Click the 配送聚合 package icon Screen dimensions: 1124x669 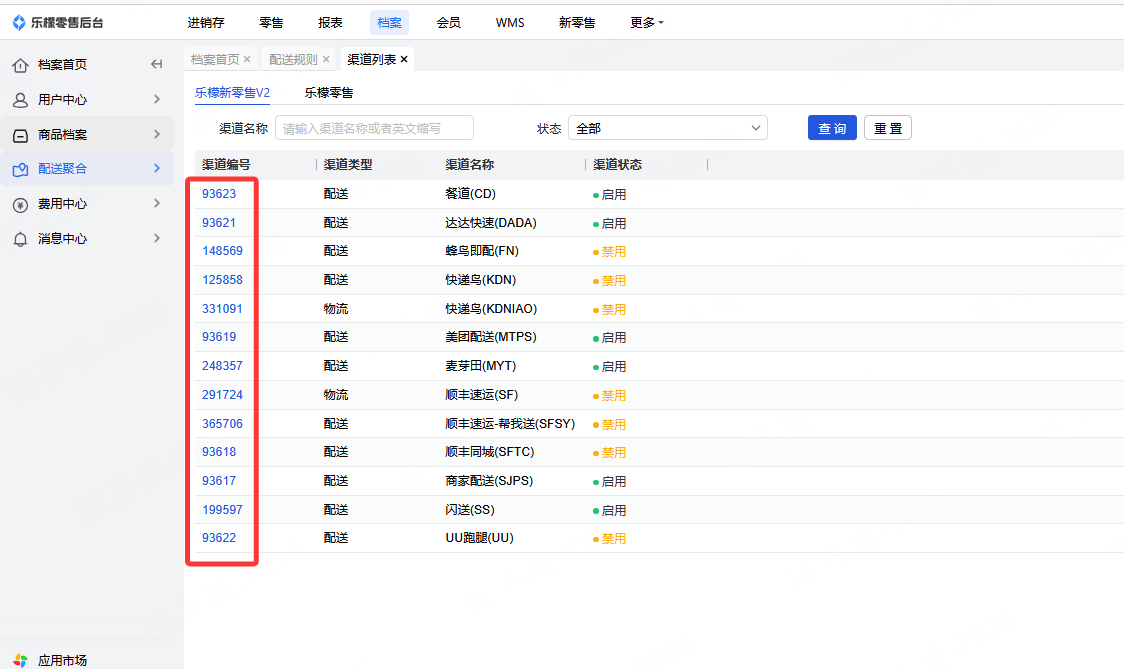click(x=20, y=169)
